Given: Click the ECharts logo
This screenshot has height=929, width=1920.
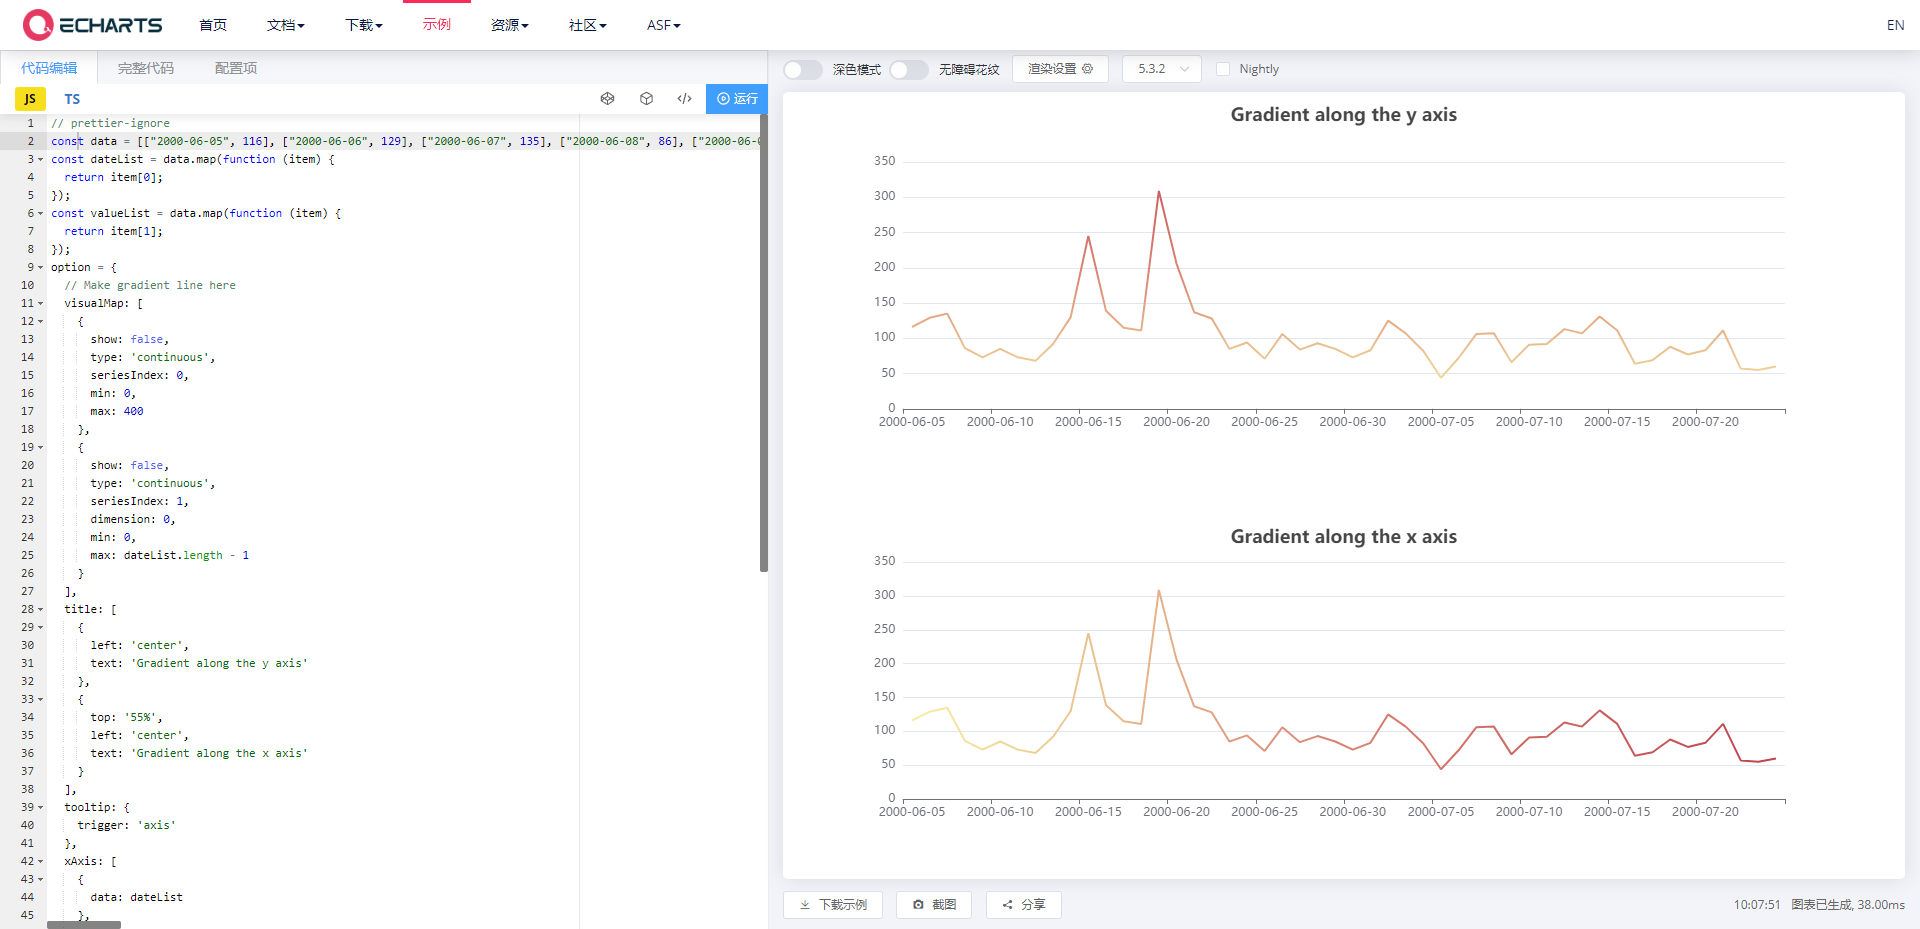Looking at the screenshot, I should (92, 24).
